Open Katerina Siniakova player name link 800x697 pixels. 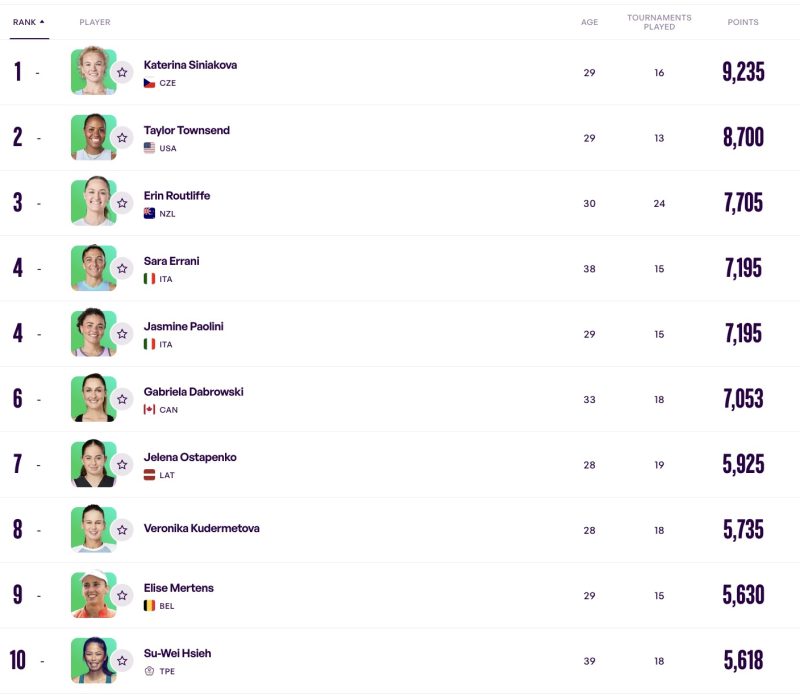tap(190, 65)
